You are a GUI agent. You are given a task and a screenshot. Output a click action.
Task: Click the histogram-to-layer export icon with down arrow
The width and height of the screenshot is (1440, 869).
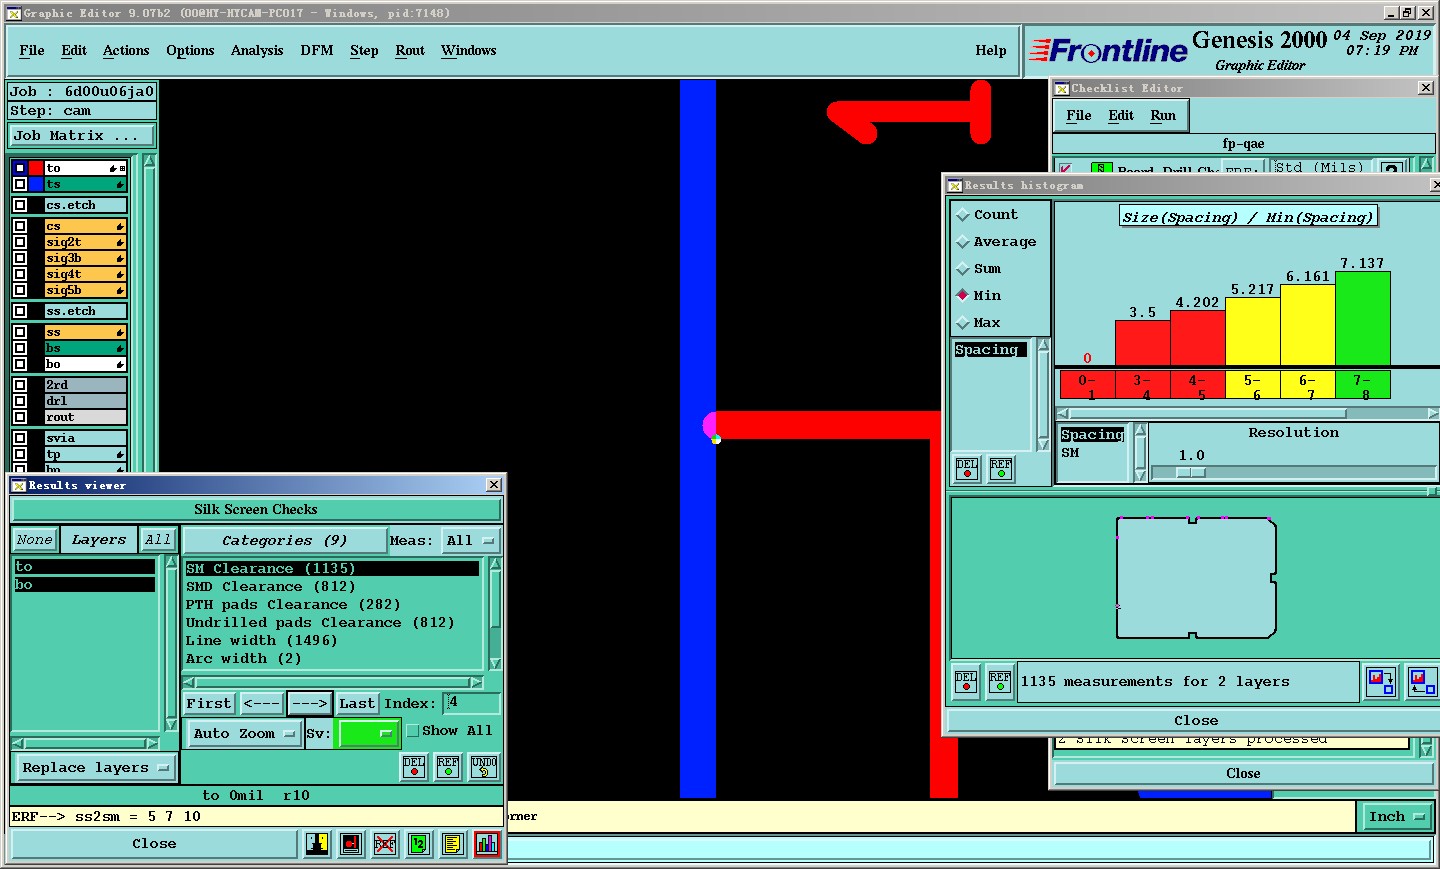[1381, 682]
